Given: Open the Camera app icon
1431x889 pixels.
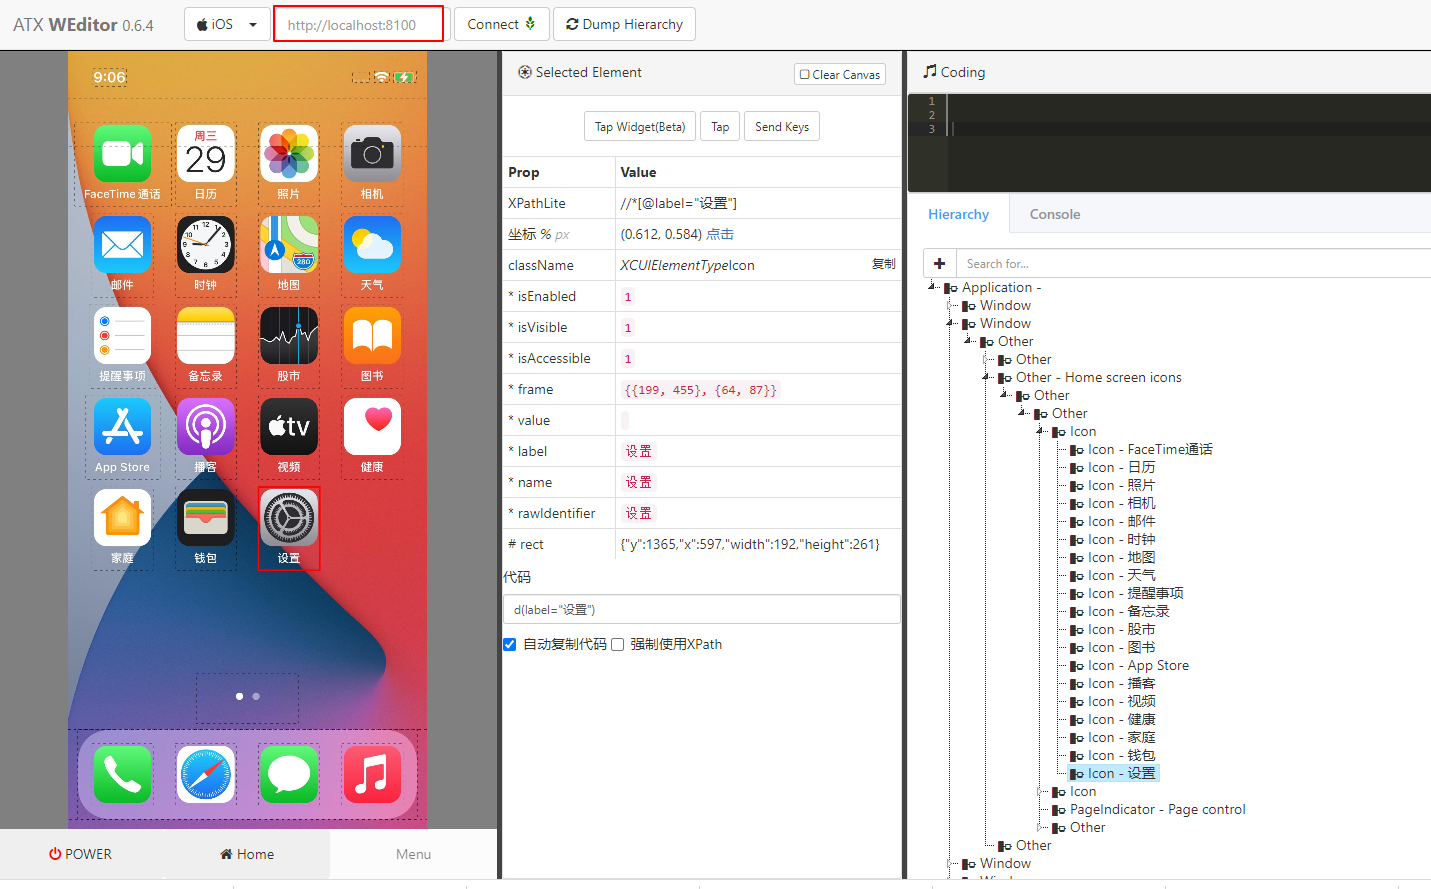Looking at the screenshot, I should tap(372, 154).
